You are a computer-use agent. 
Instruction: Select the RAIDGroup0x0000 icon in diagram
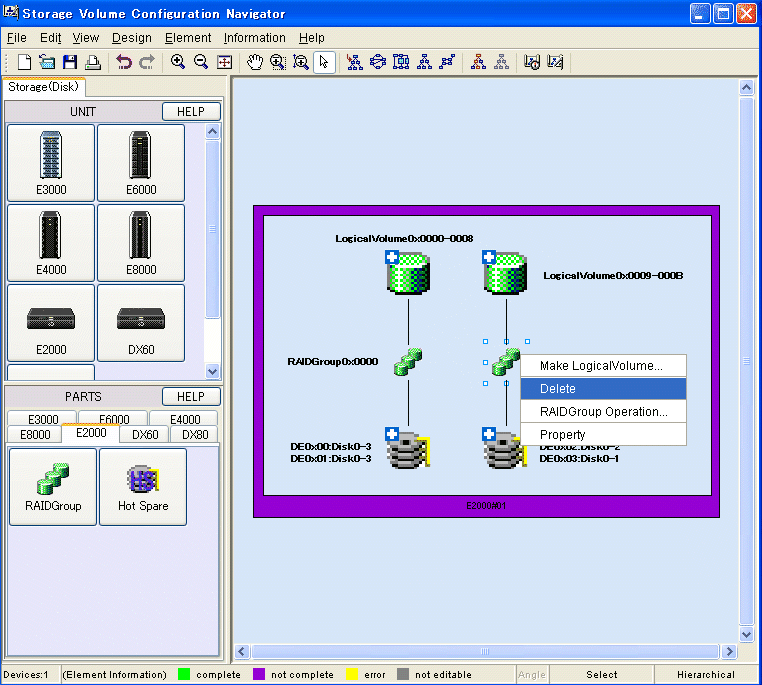(408, 362)
